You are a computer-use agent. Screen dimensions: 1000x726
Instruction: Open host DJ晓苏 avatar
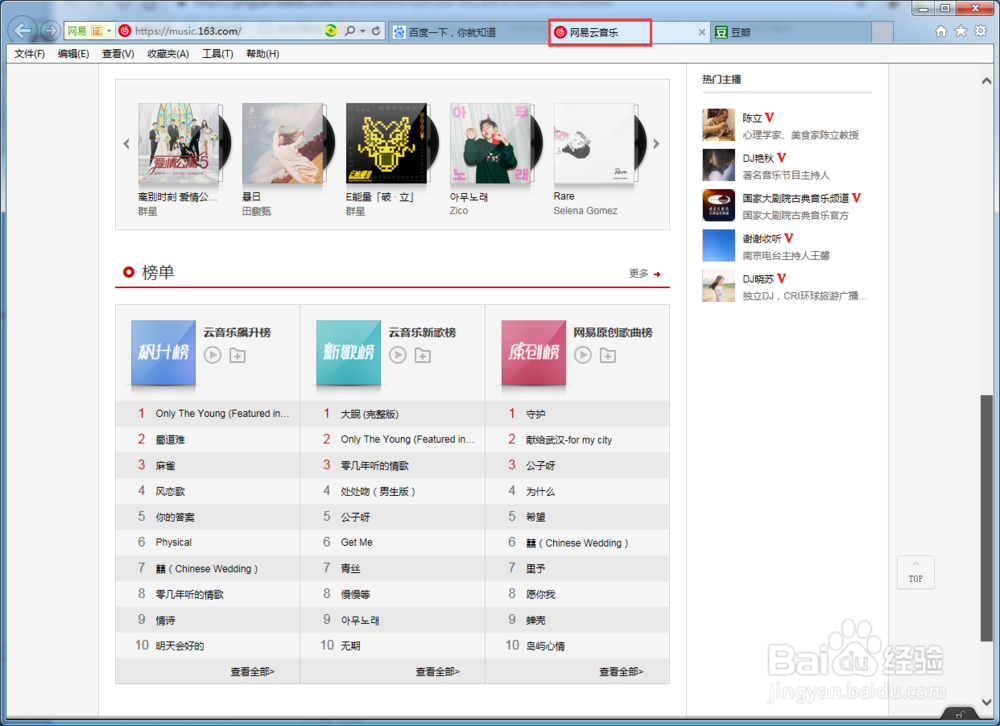click(x=719, y=285)
